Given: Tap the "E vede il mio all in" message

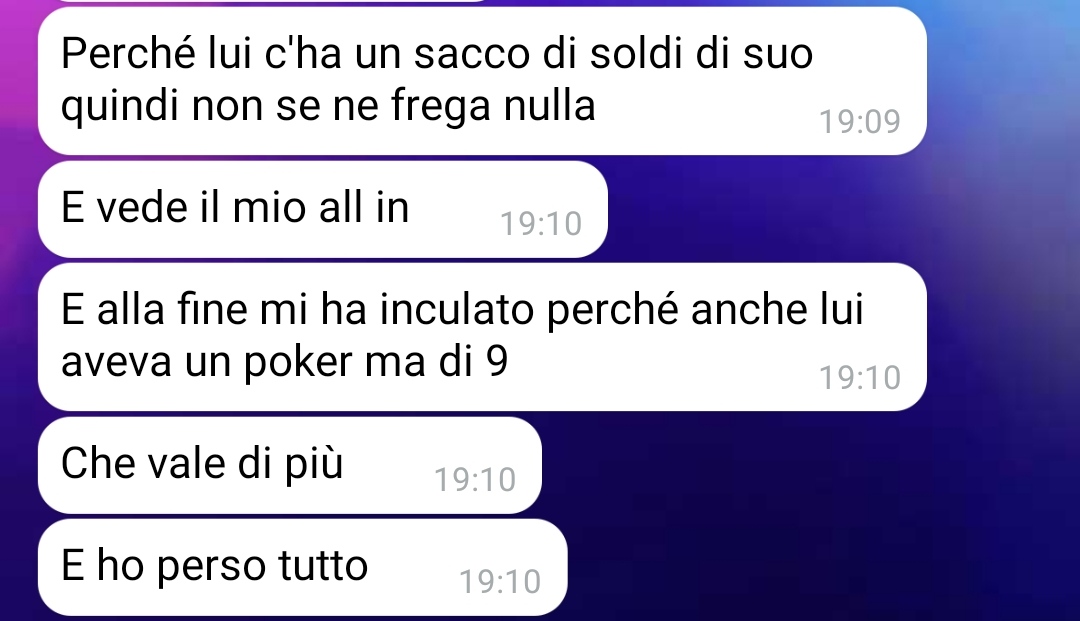Looking at the screenshot, I should pyautogui.click(x=322, y=209).
